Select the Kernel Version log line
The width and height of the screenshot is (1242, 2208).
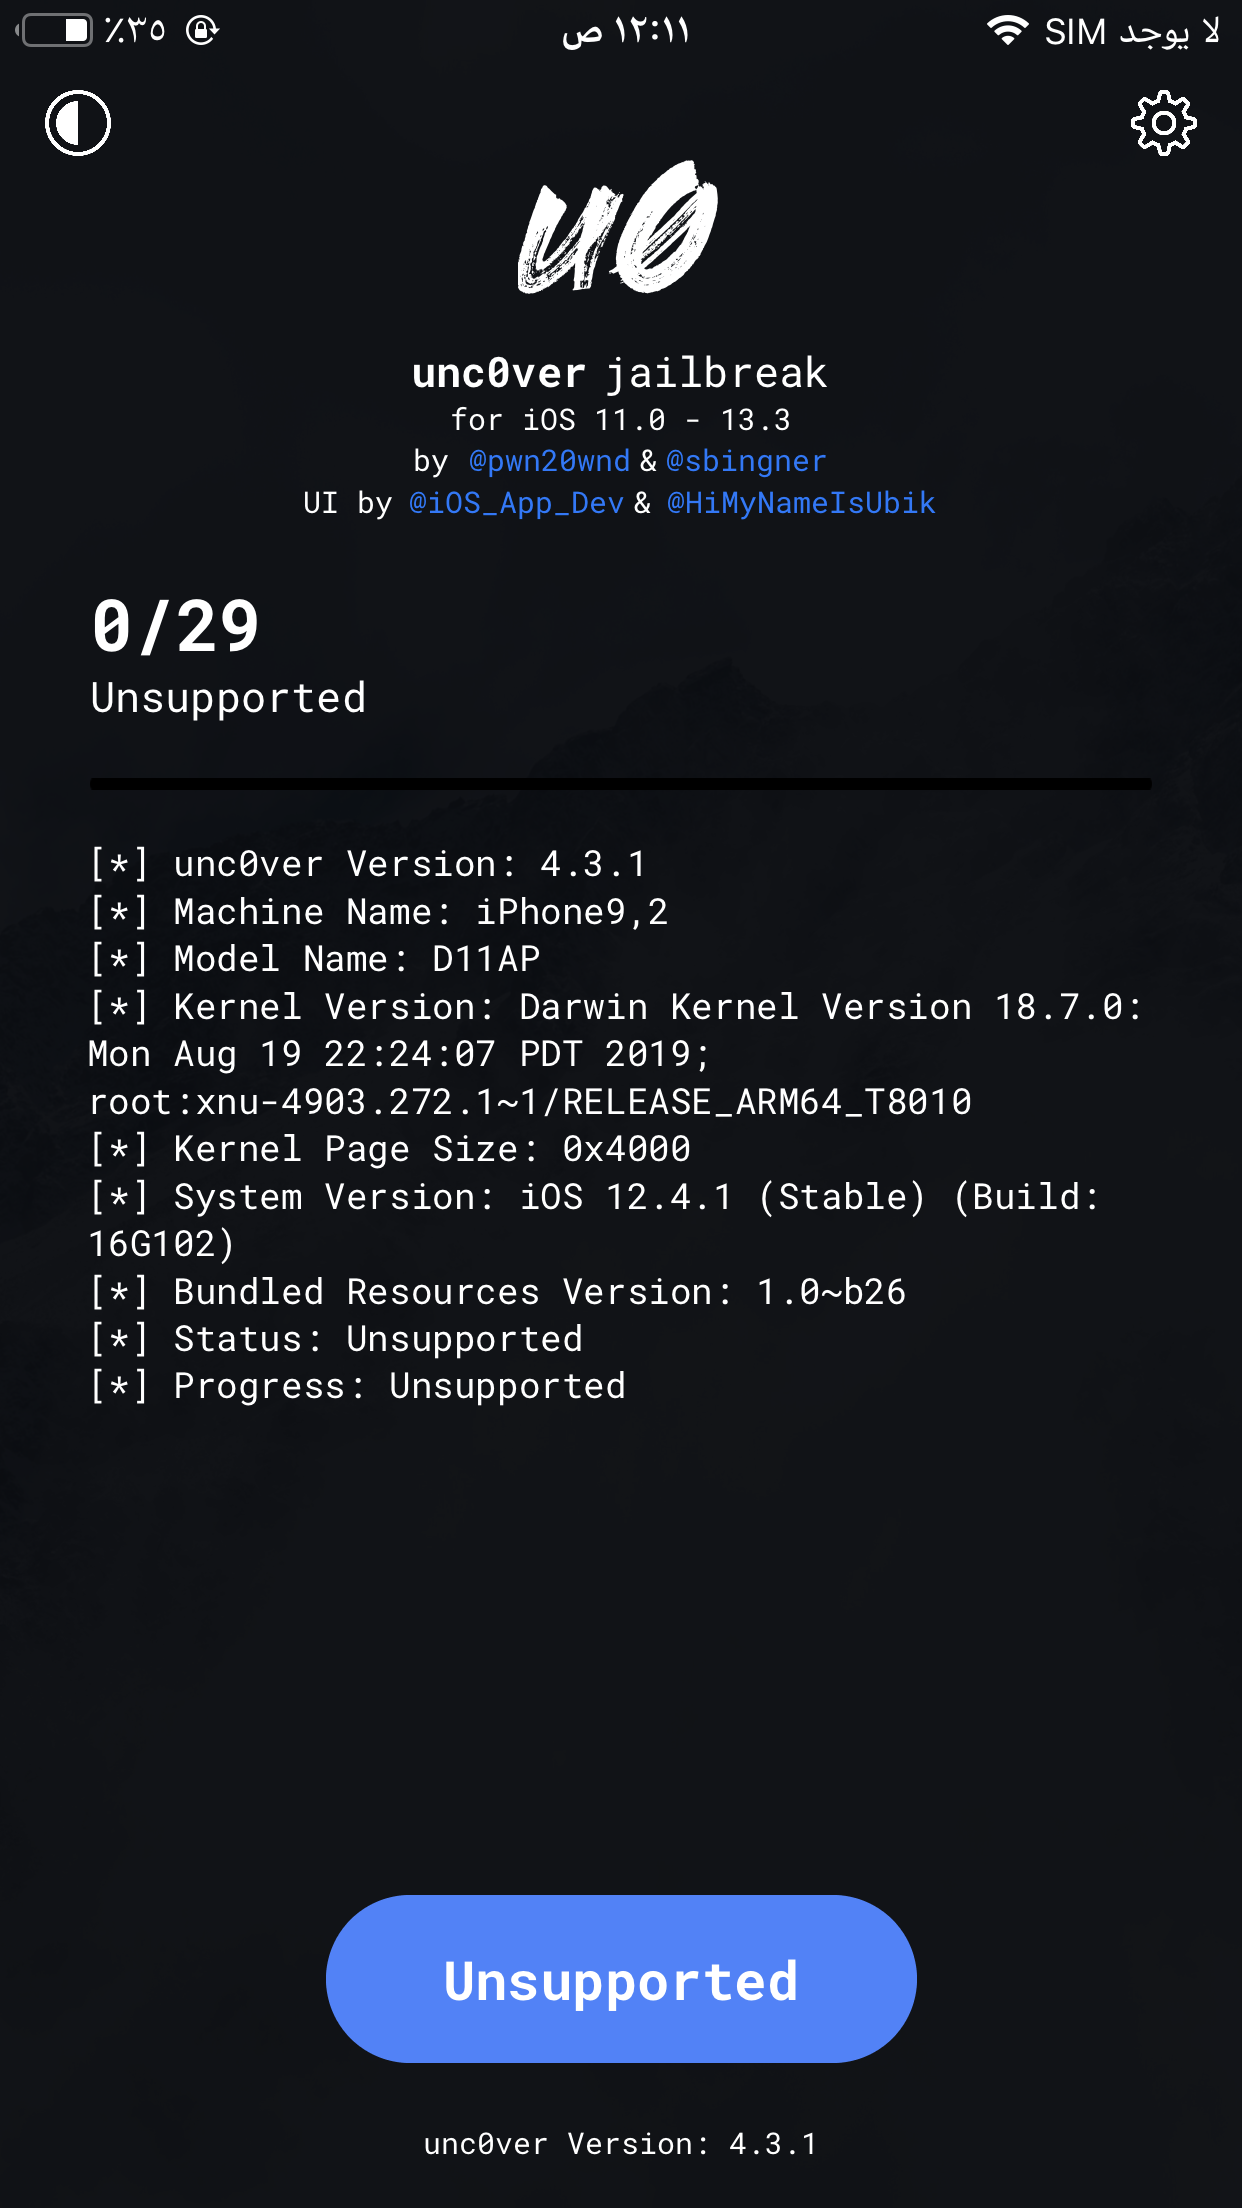(616, 1054)
